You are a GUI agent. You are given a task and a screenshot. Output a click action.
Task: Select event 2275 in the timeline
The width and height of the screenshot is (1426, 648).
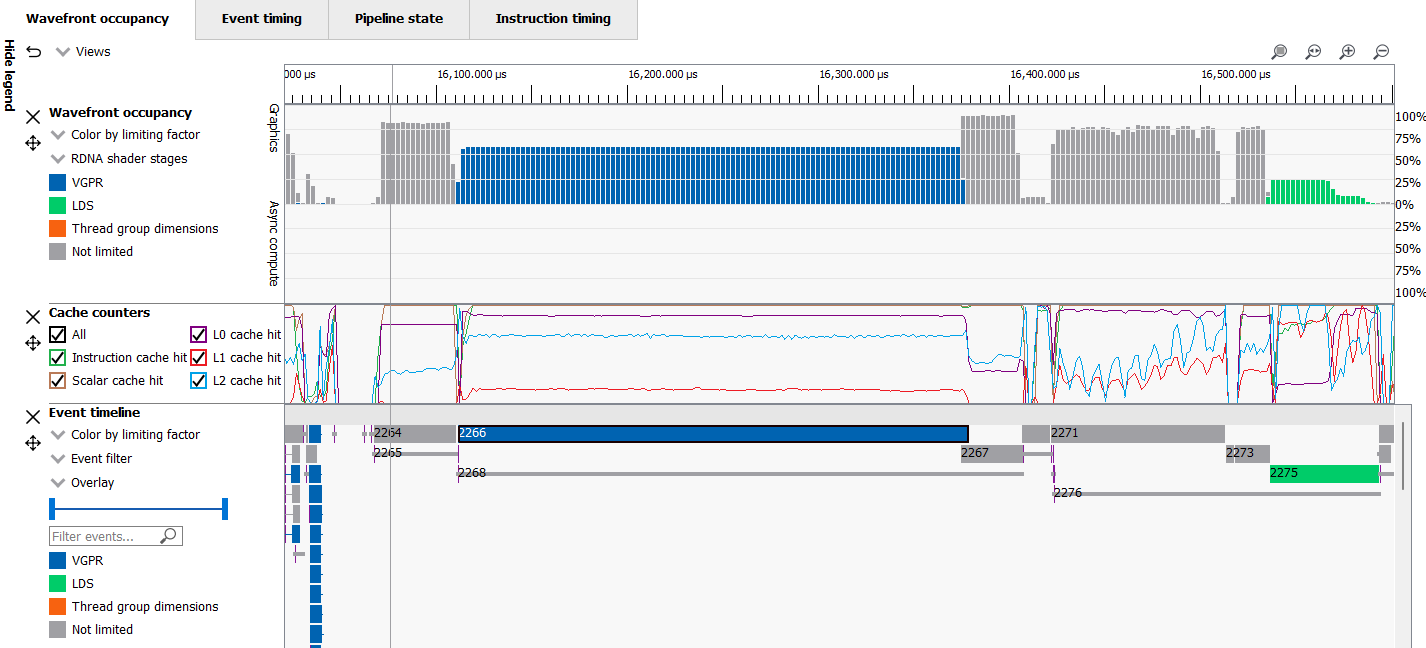(x=1323, y=473)
